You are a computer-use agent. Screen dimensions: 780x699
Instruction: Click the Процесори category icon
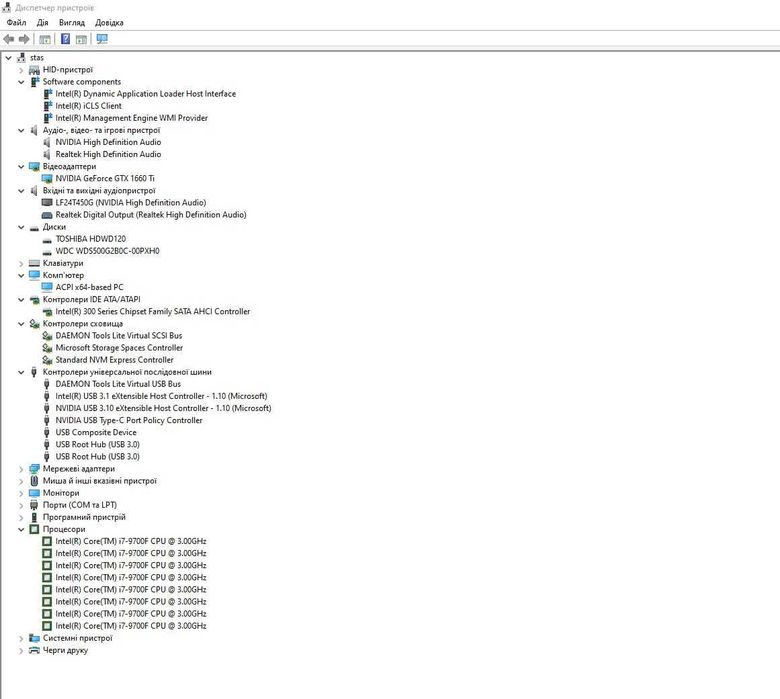34,529
